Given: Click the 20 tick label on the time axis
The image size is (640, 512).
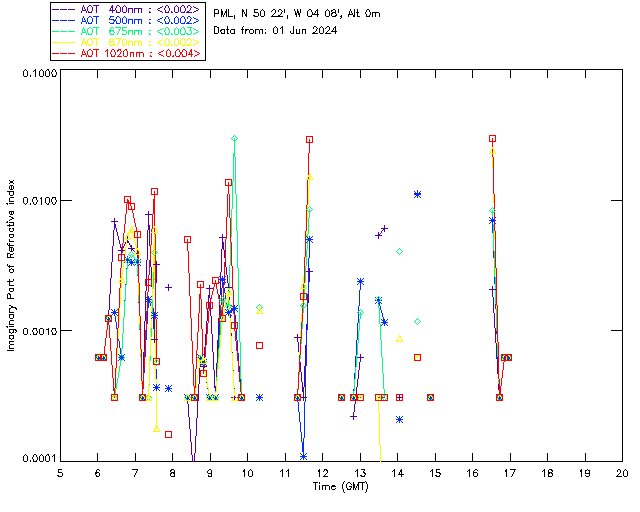Looking at the screenshot, I should [622, 472].
